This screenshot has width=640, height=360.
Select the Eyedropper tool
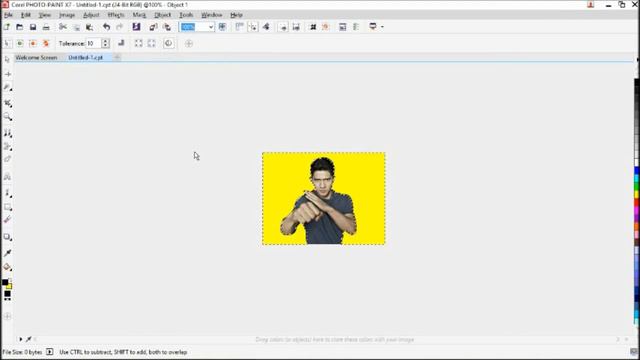[x=7, y=253]
